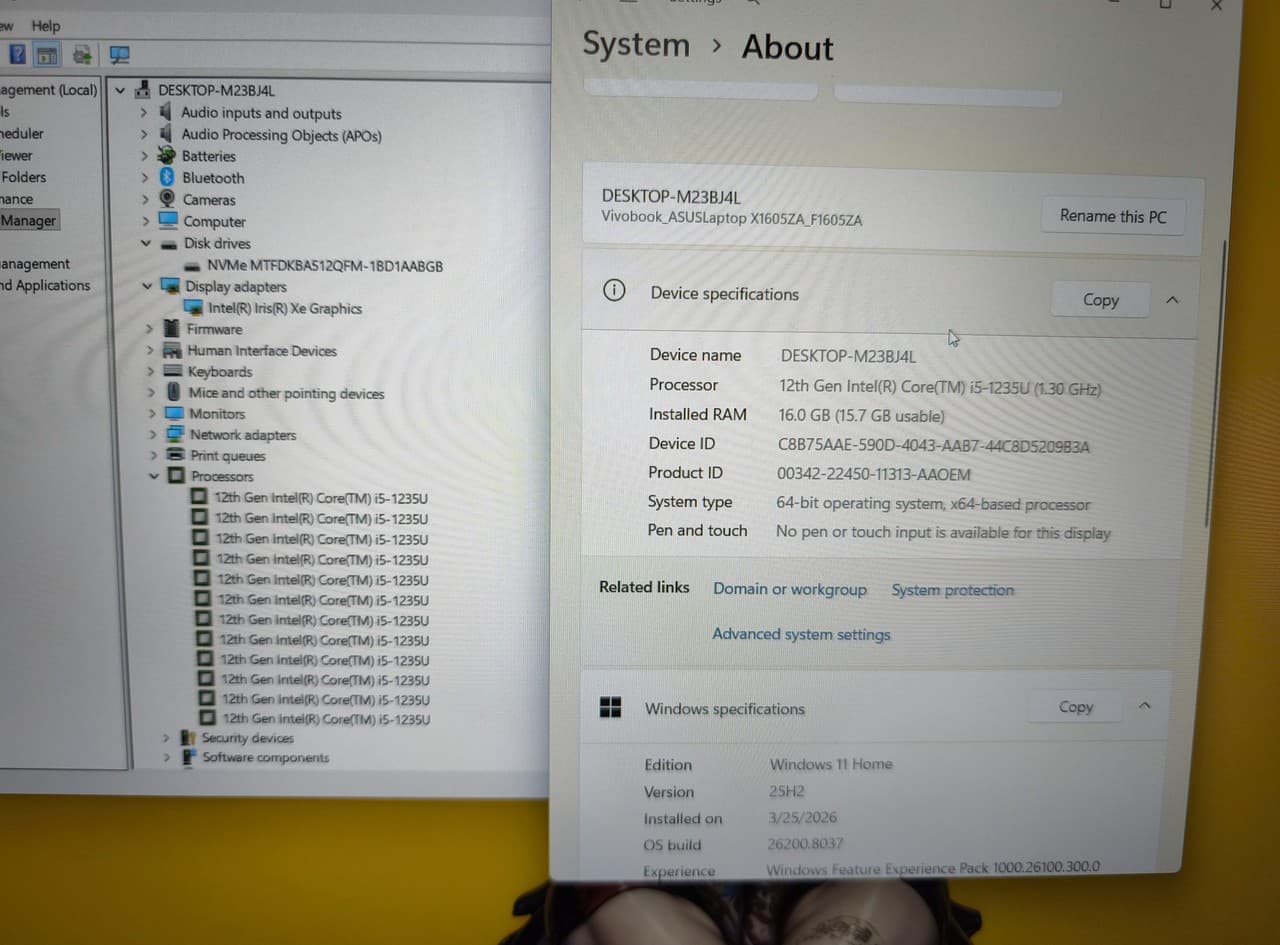Viewport: 1280px width, 945px height.
Task: Select the NVMe MTFDKBA512QFM-1BD1AABGB disk drive
Action: [325, 266]
